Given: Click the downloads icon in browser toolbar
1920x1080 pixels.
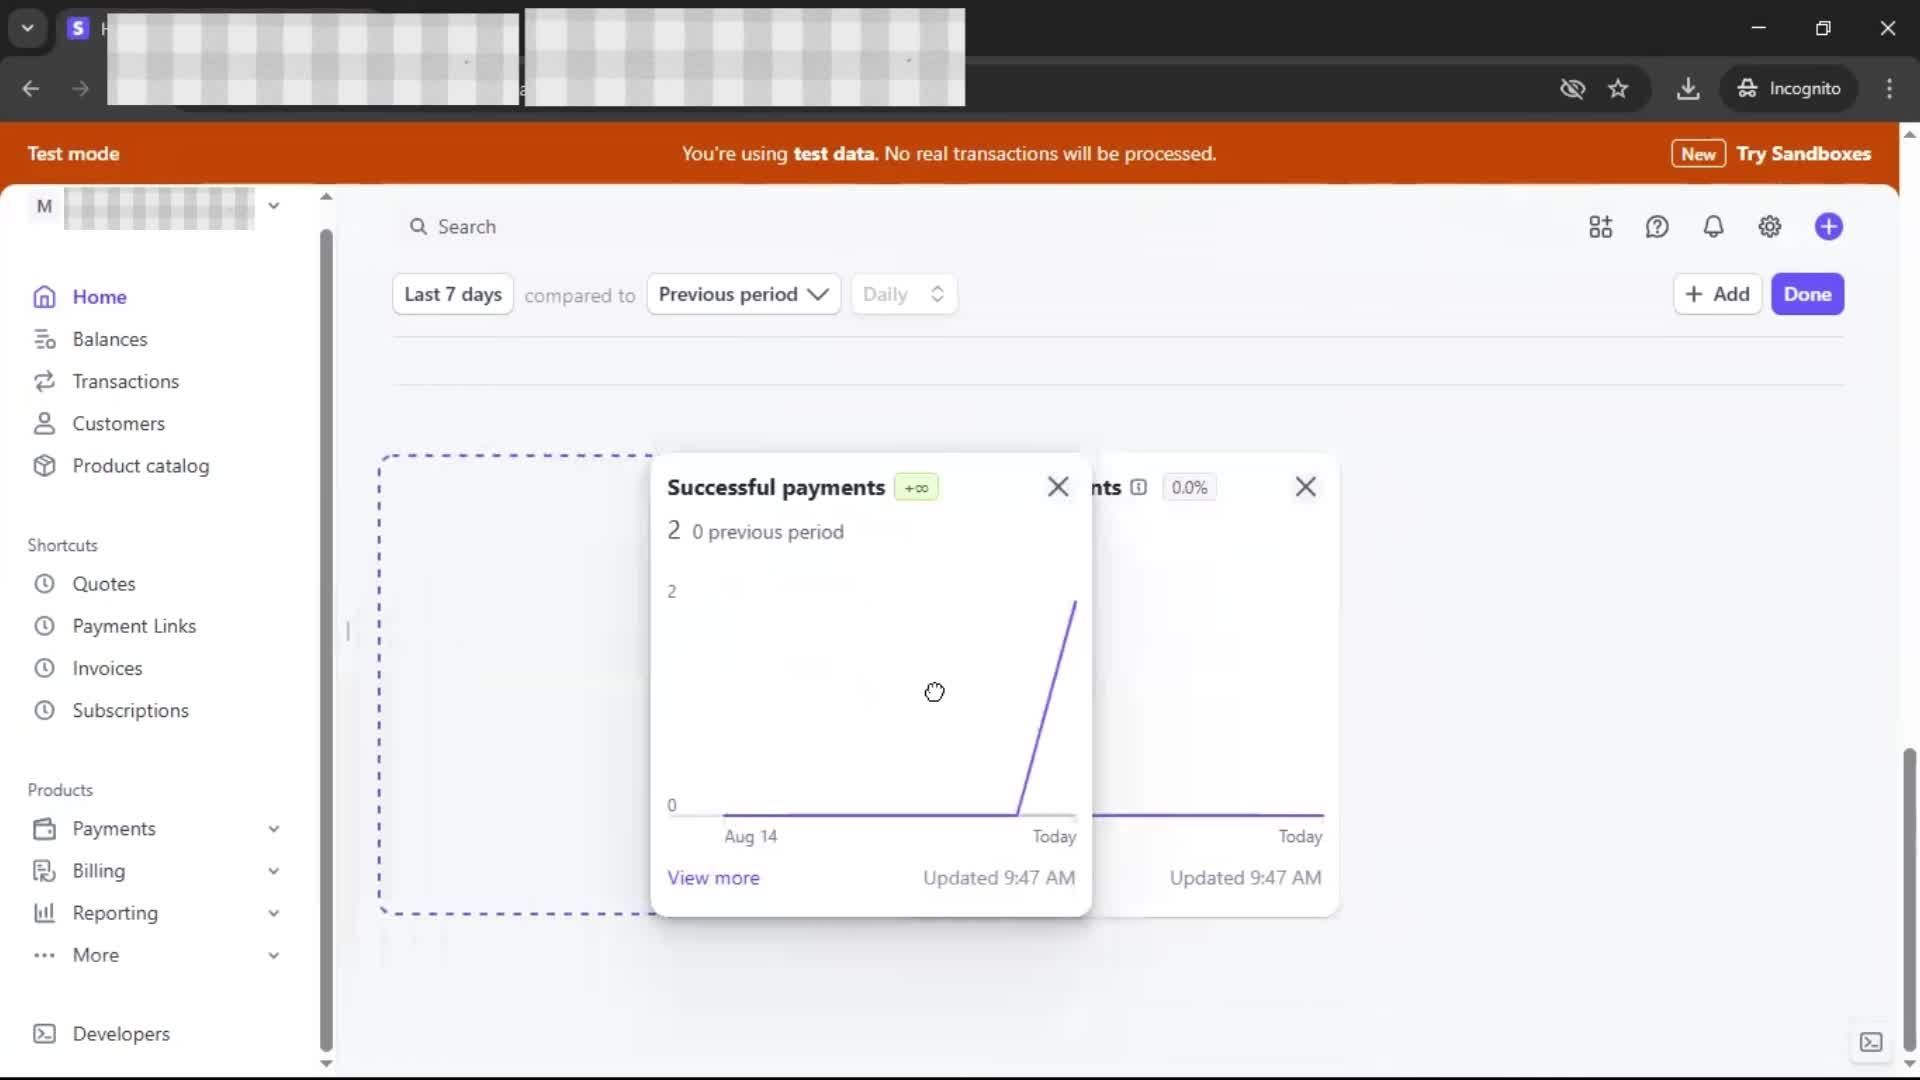Looking at the screenshot, I should tap(1688, 89).
